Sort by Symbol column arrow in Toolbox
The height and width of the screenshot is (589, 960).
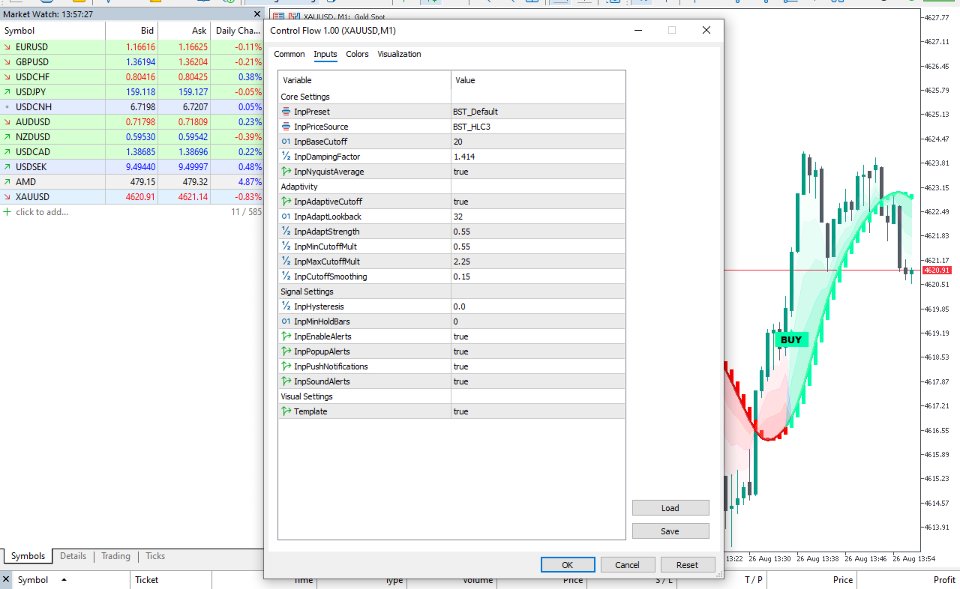(64, 580)
